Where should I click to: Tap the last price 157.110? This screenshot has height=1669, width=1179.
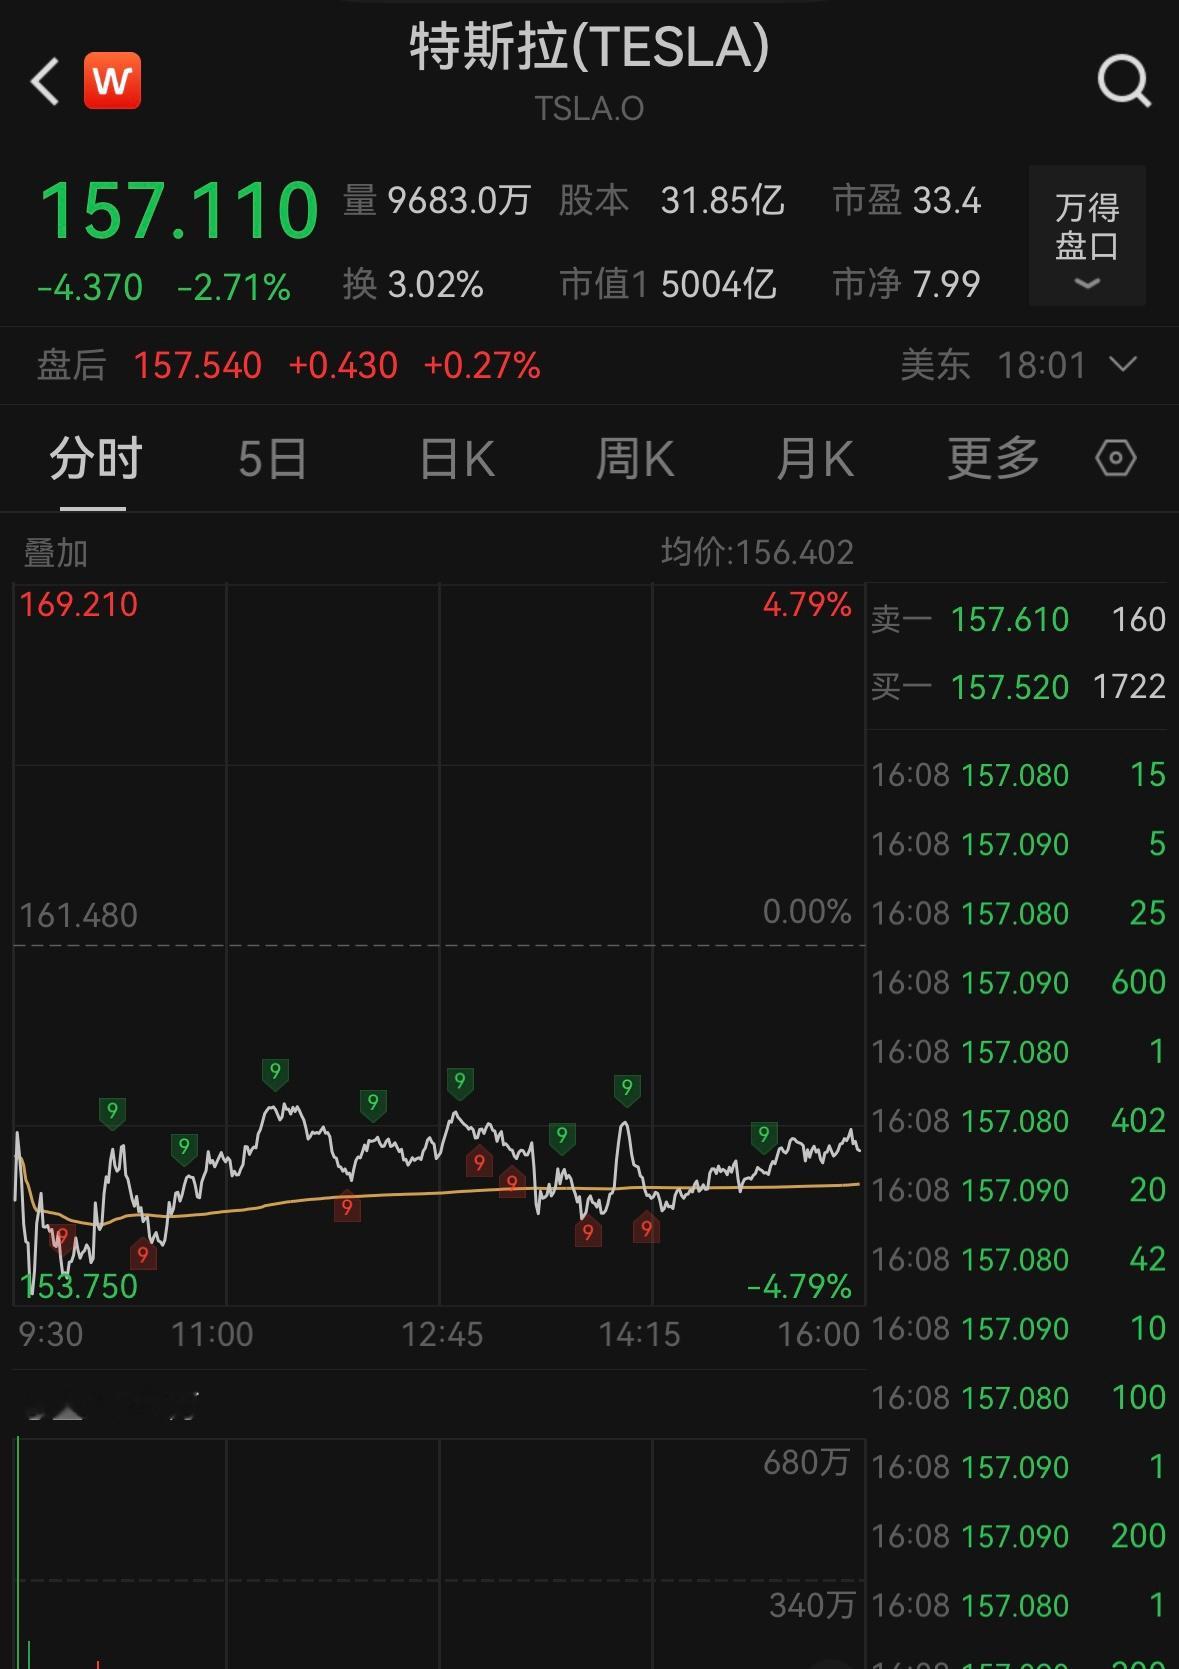pos(179,210)
